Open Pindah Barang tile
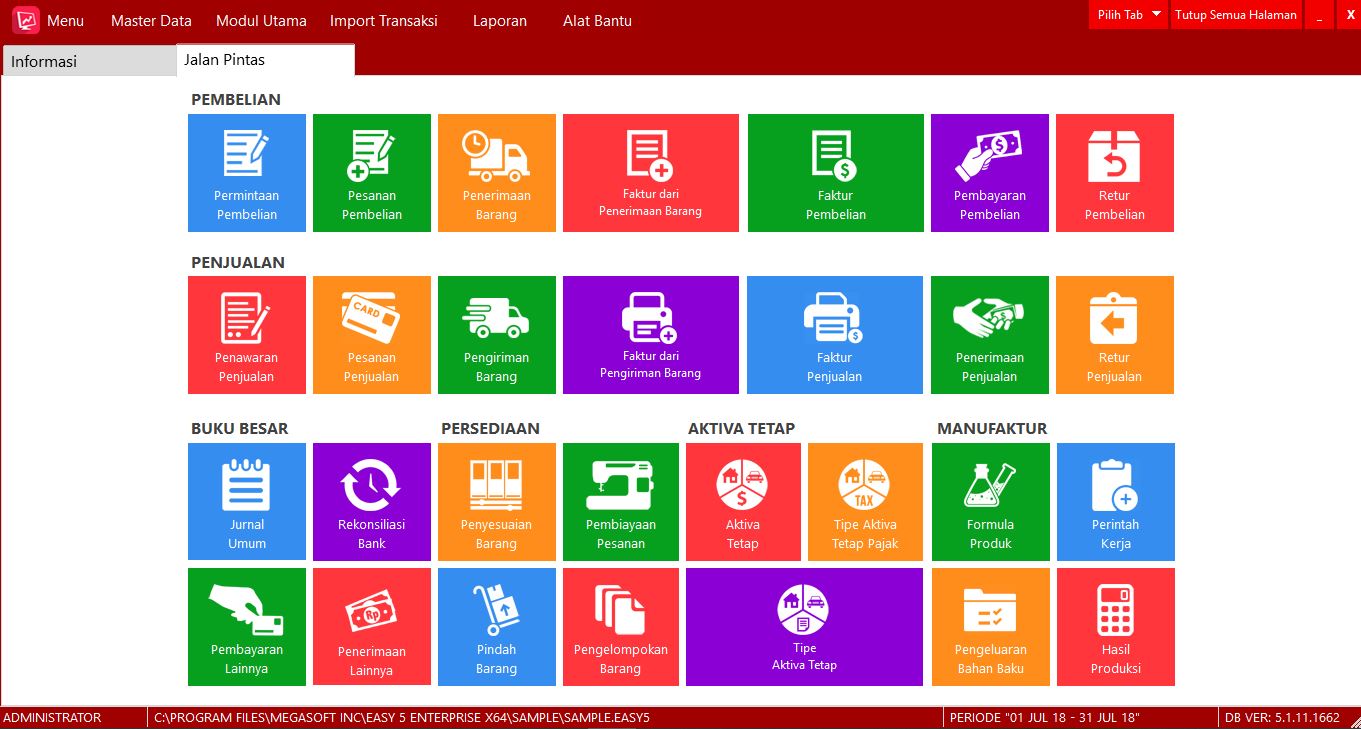 tap(496, 627)
